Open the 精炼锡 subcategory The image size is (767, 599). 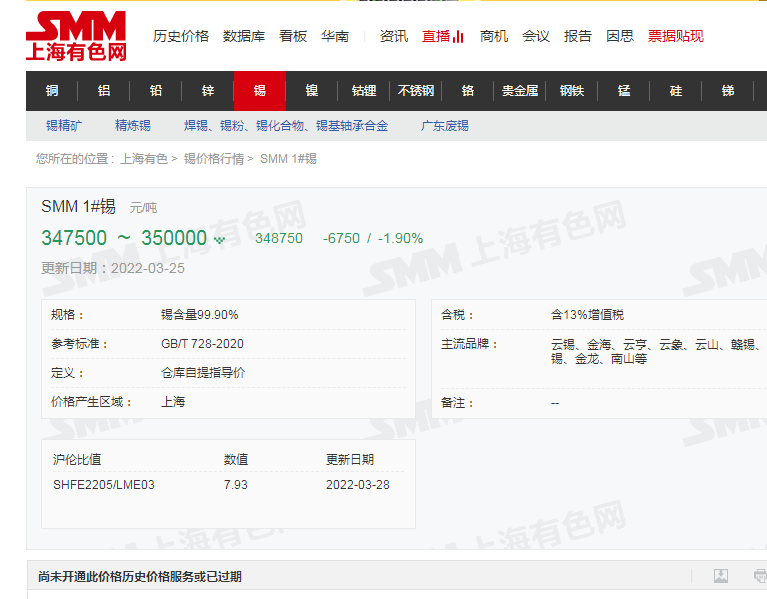pos(133,126)
